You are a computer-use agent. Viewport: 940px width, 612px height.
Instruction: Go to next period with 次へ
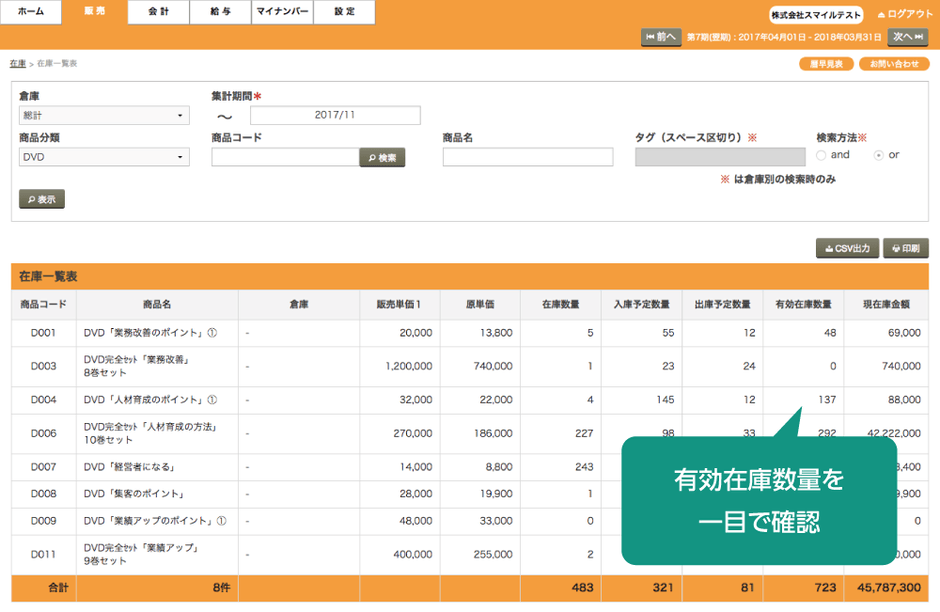(908, 37)
